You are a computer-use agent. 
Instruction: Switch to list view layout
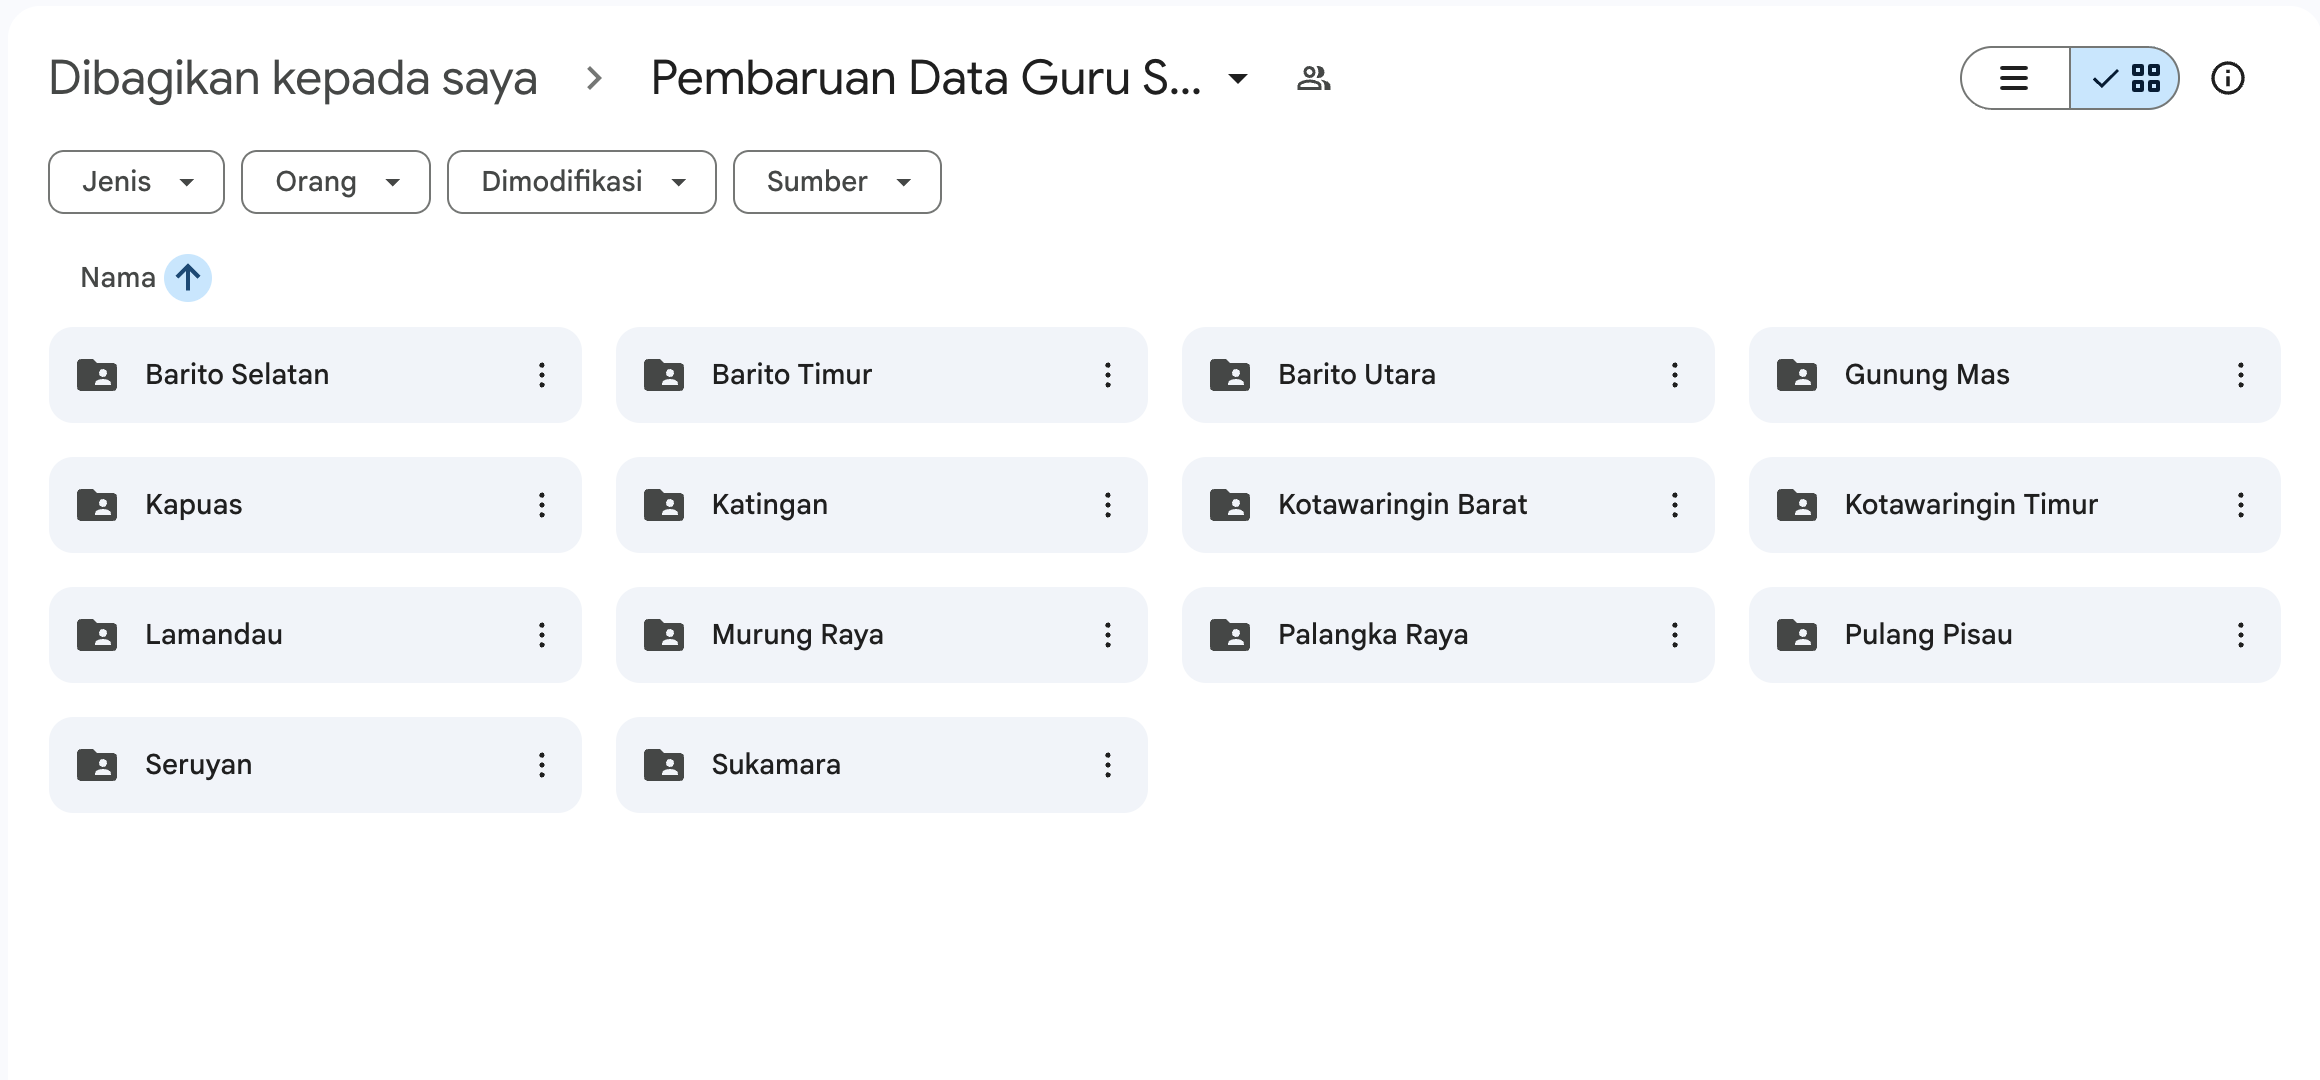pyautogui.click(x=2014, y=78)
